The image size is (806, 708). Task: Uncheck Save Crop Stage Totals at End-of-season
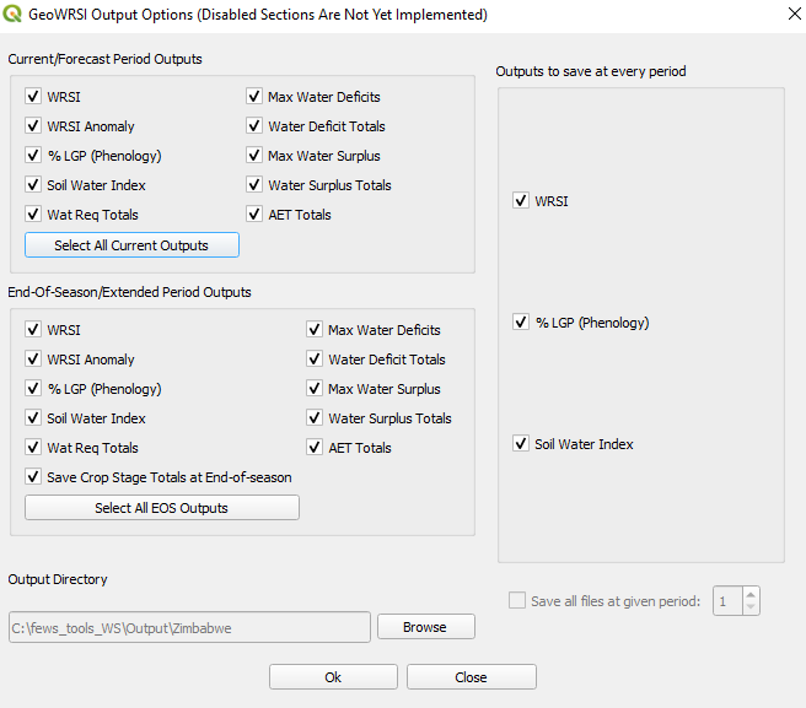[34, 477]
